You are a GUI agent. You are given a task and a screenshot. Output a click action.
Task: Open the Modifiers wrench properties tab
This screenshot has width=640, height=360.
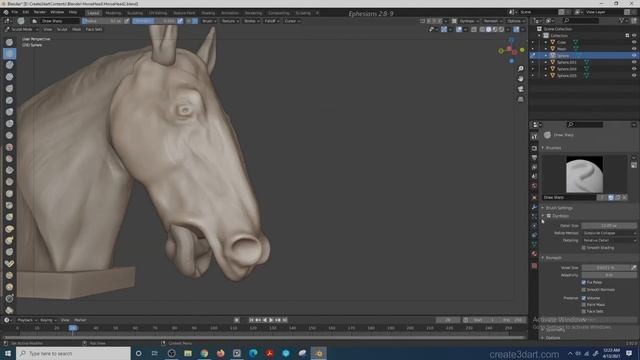[x=534, y=207]
